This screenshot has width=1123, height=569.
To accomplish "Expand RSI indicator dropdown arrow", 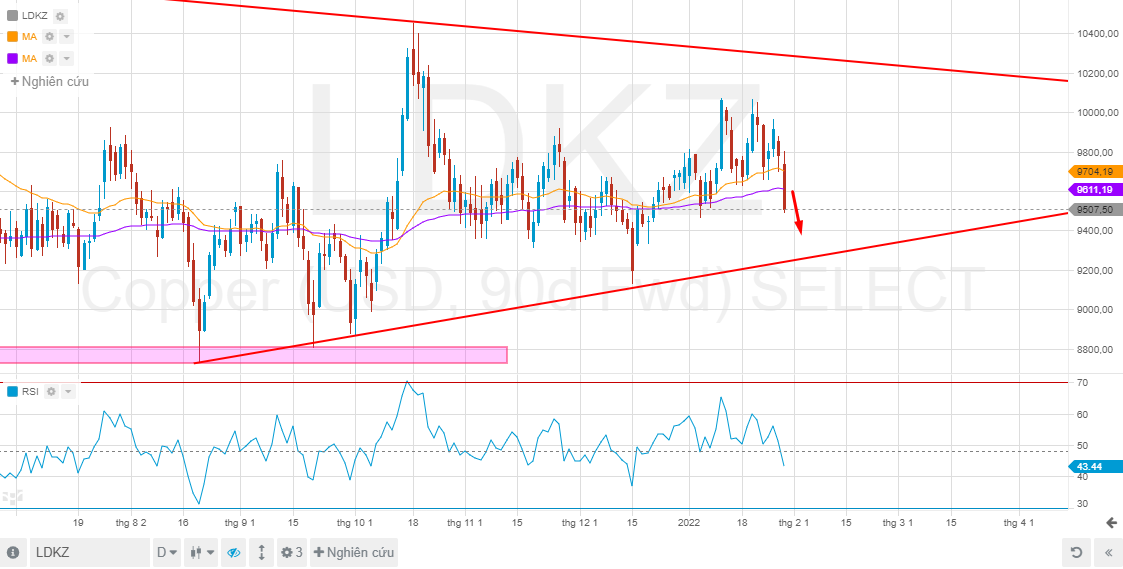I will (x=68, y=391).
